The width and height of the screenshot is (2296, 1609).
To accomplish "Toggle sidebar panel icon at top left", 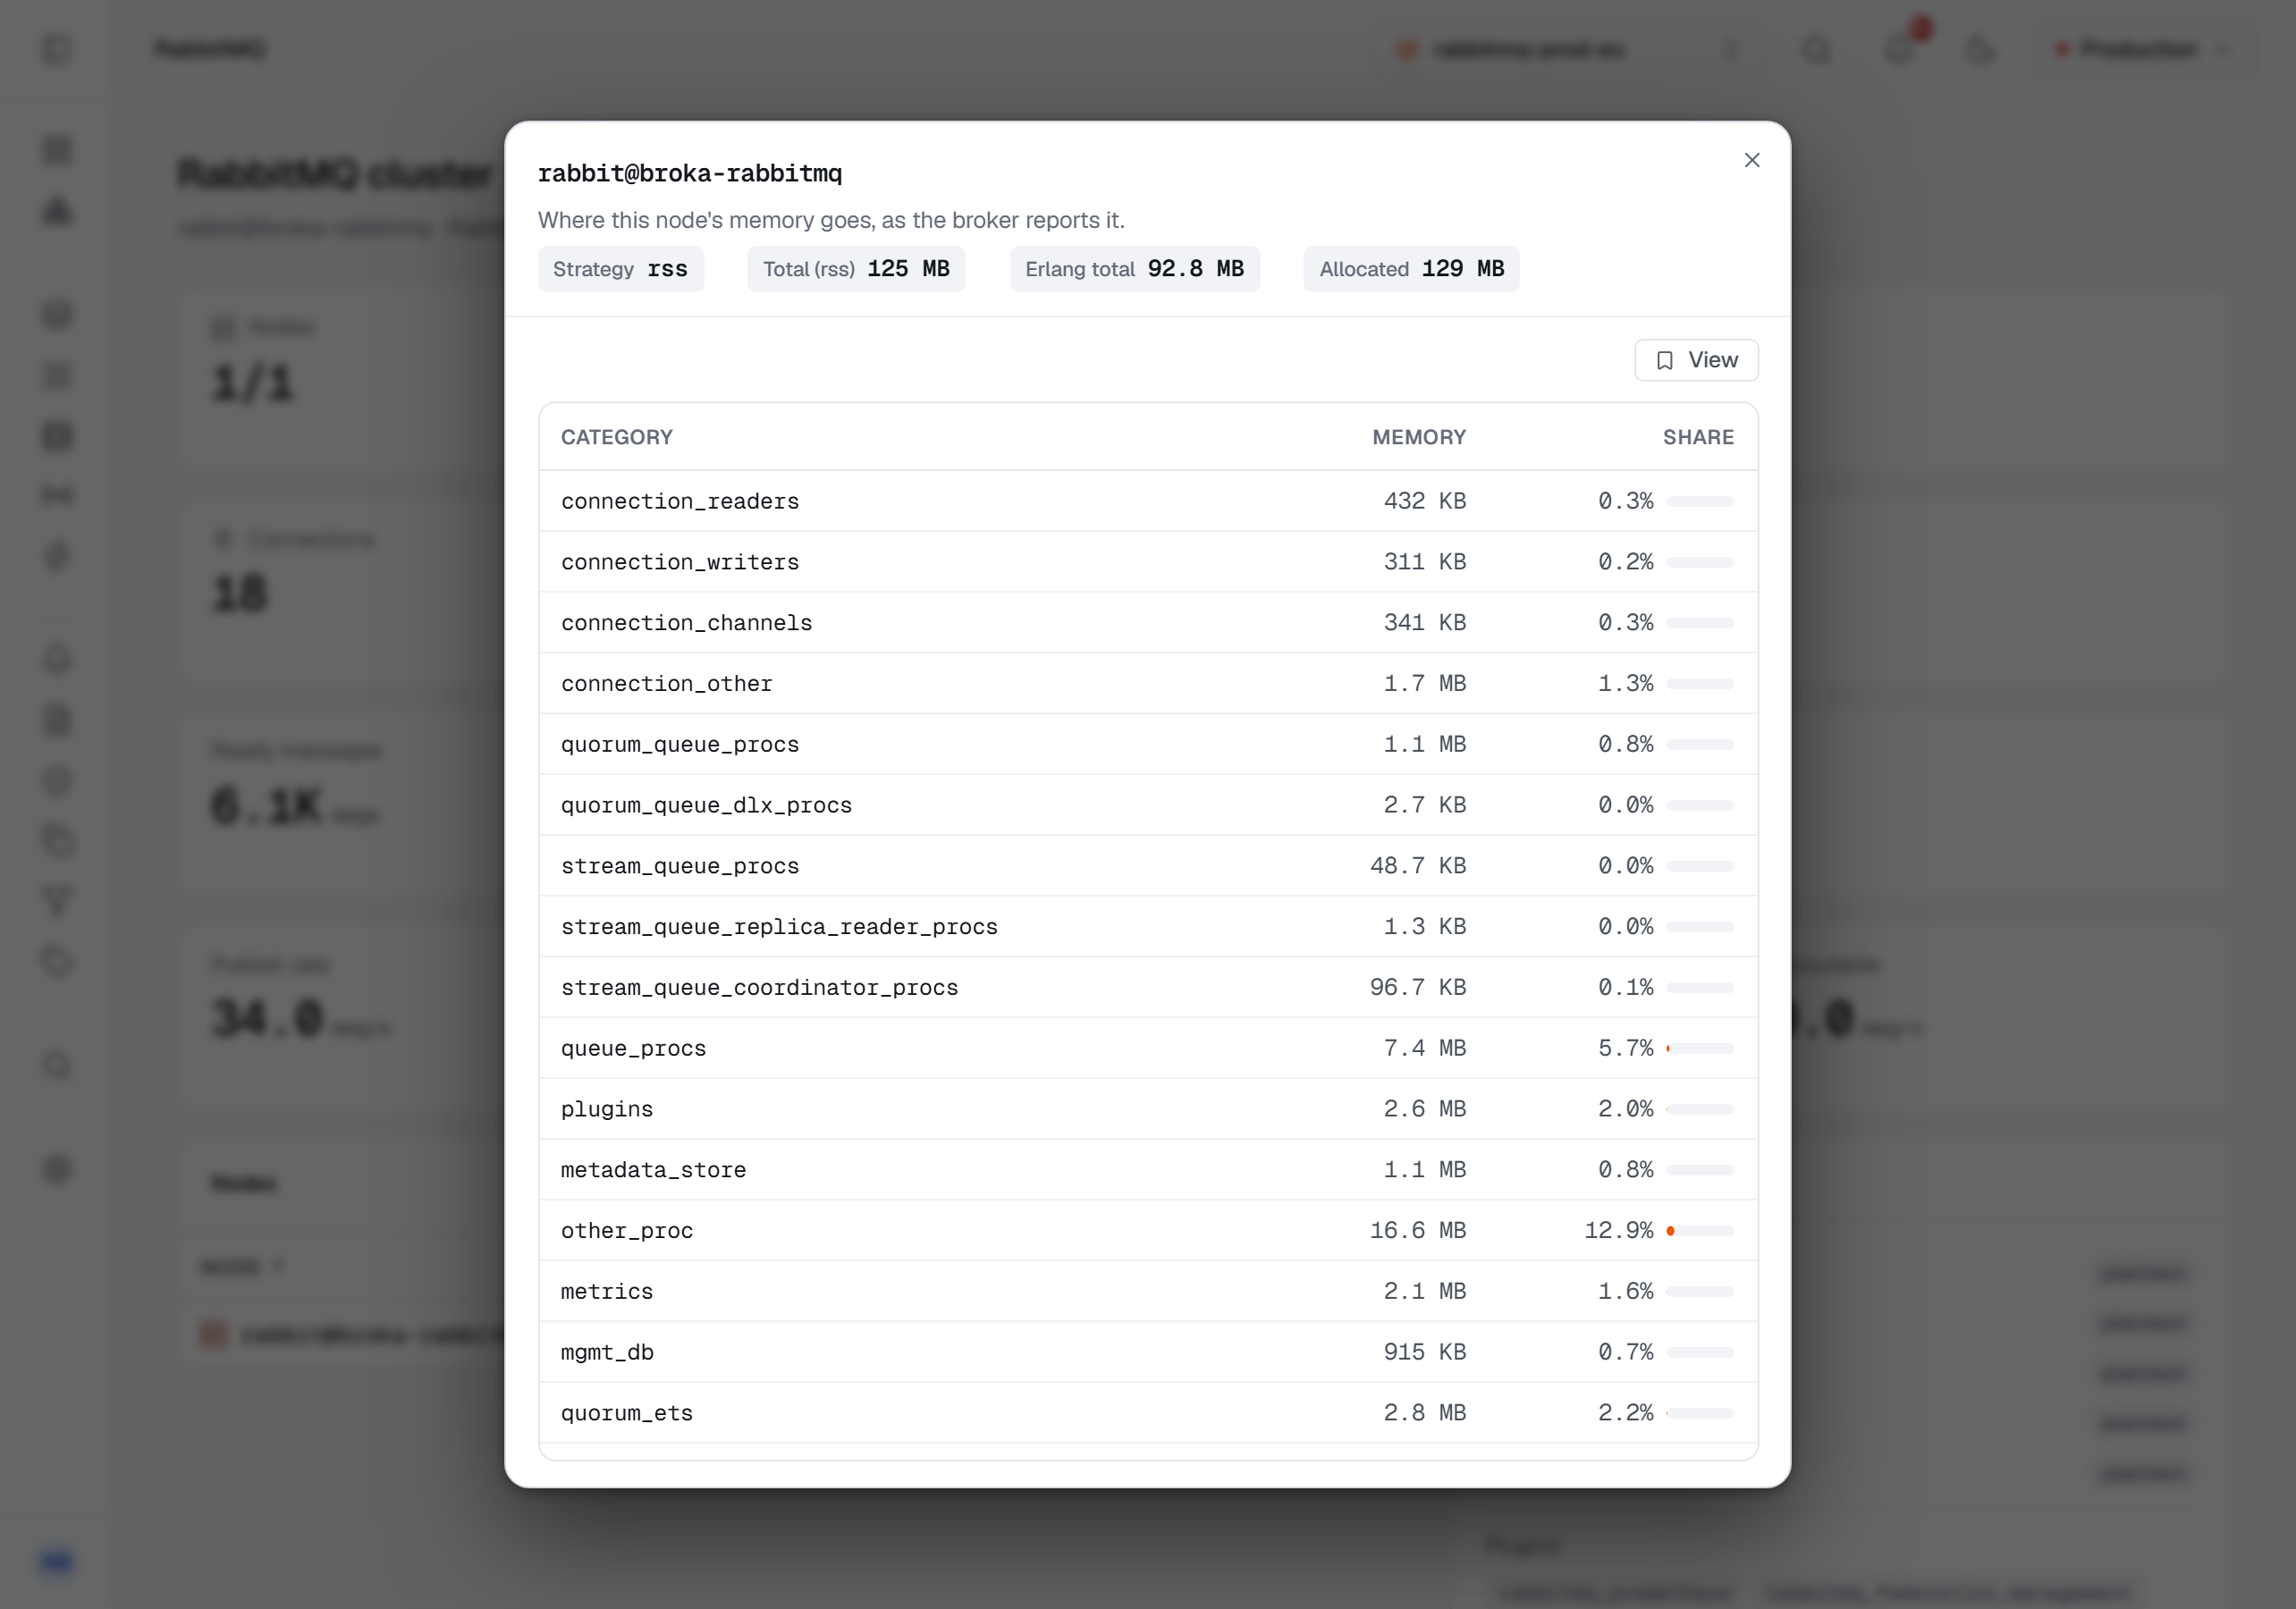I will coord(58,49).
